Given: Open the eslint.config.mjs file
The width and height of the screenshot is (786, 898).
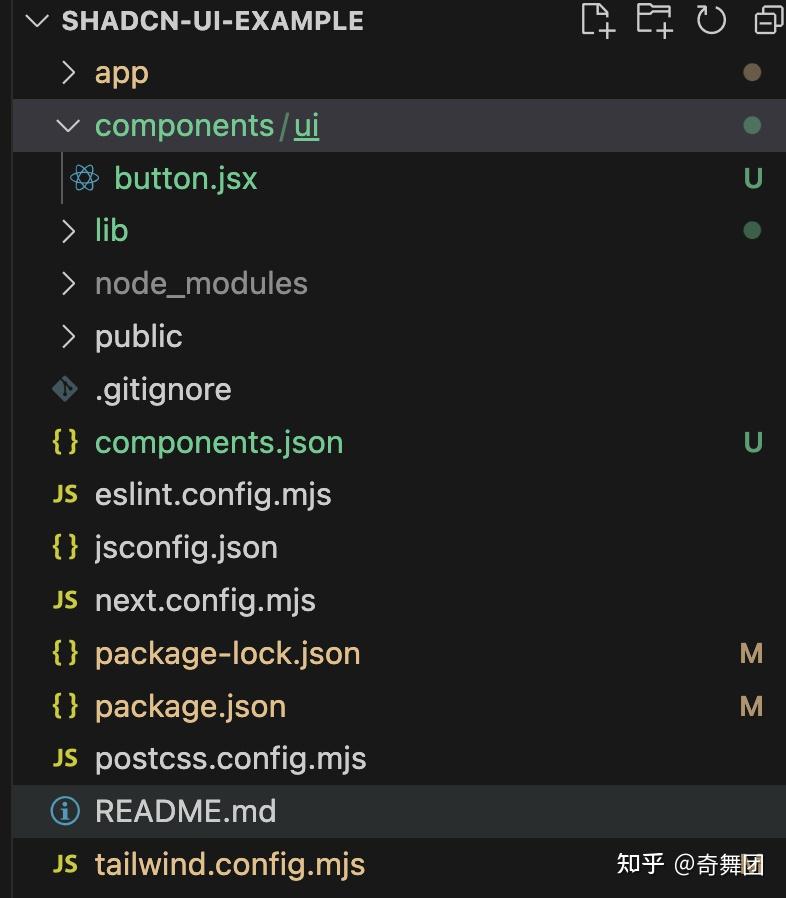Looking at the screenshot, I should tap(212, 495).
